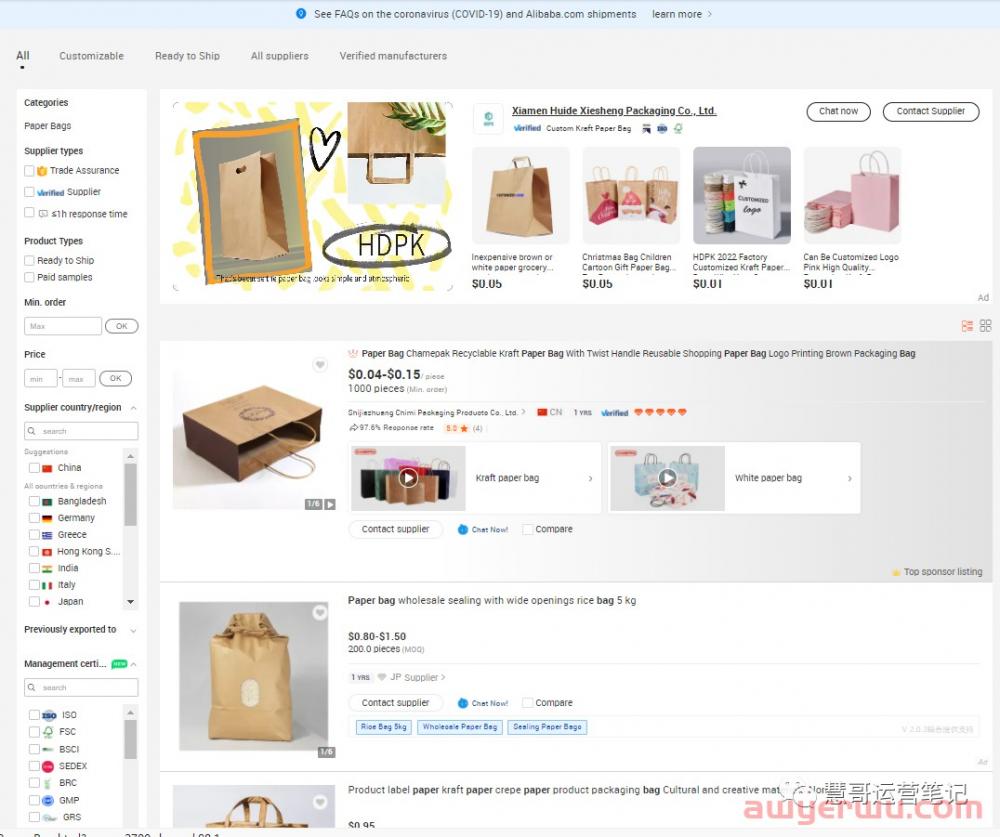Switch to the Ready to Ship tab
The height and width of the screenshot is (837, 1000).
point(188,56)
